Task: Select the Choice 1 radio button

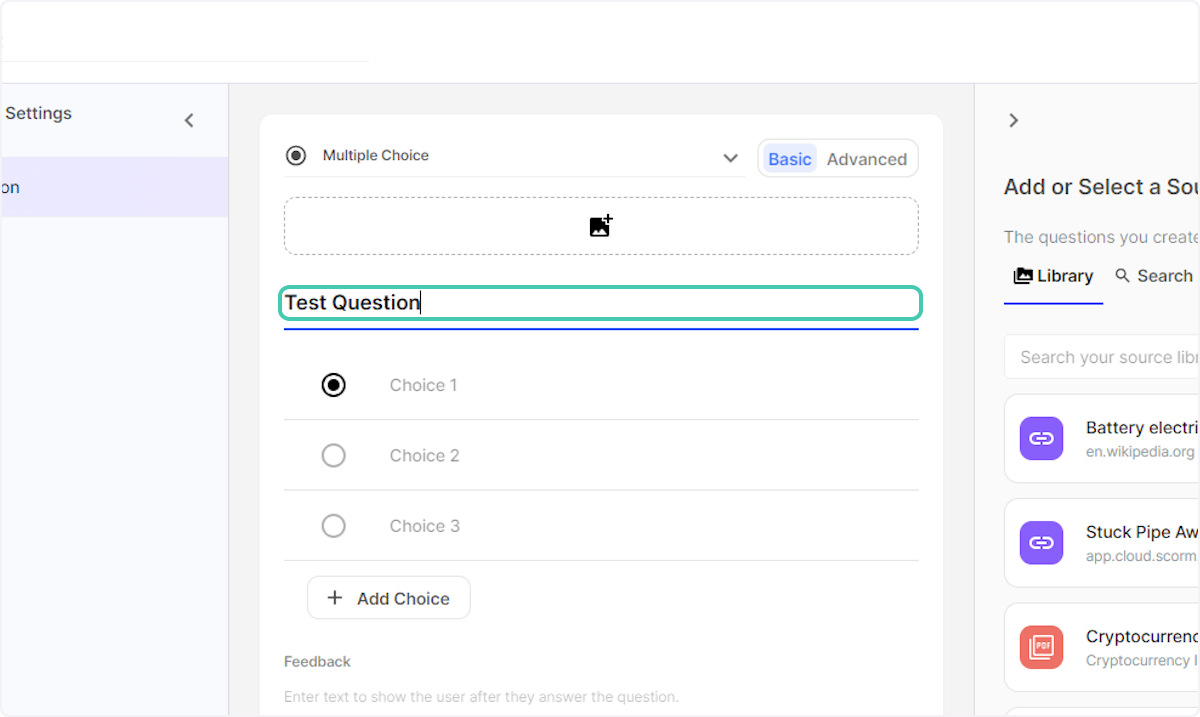Action: 333,385
